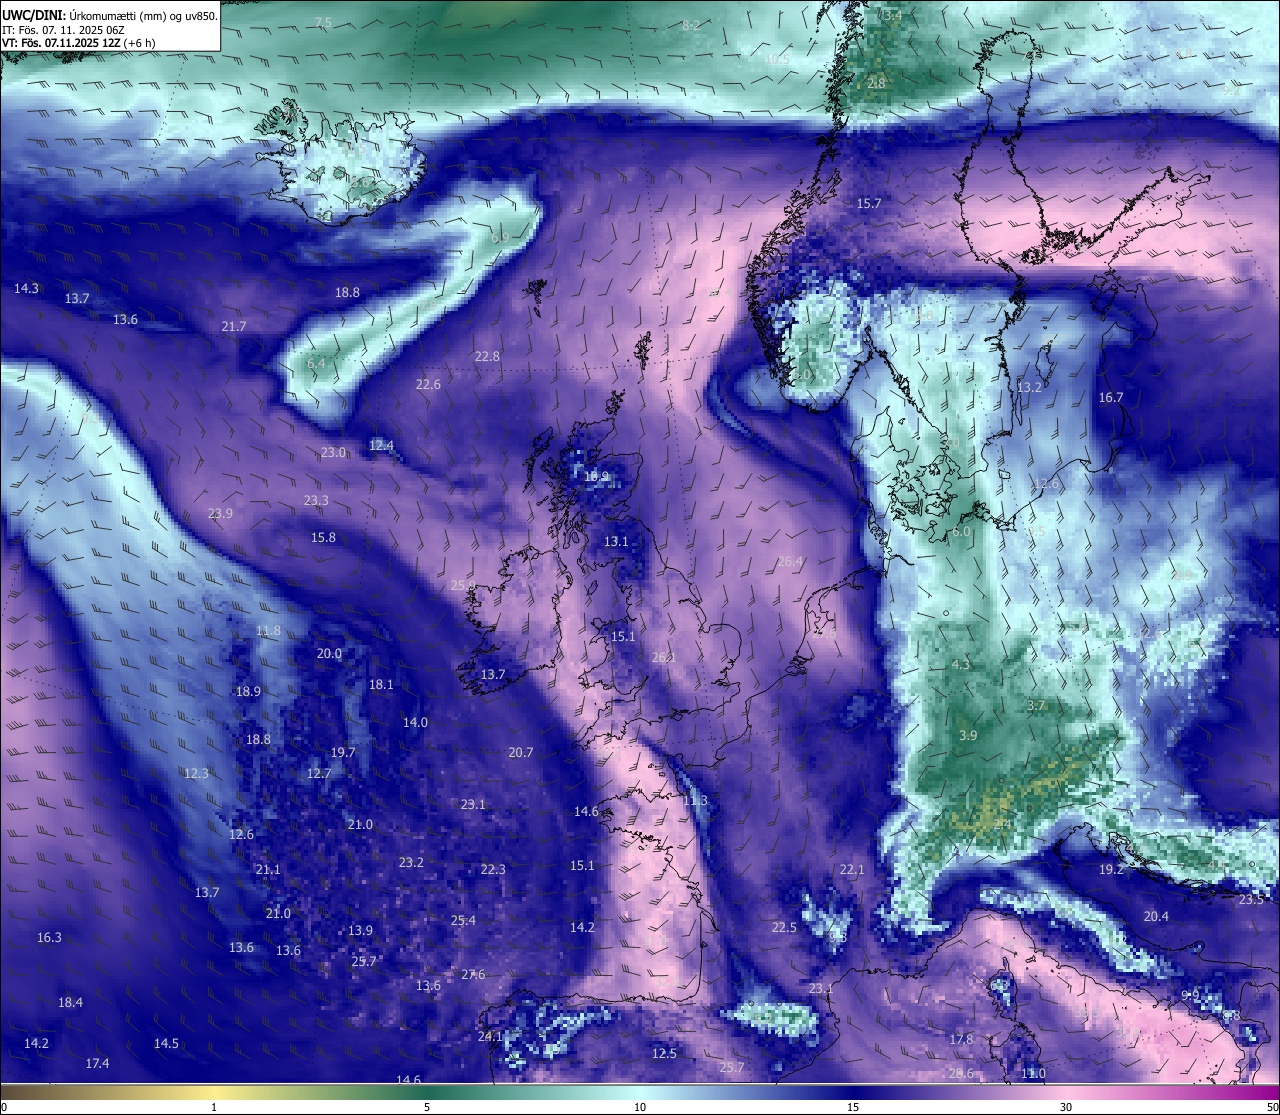Click the 12.4 map value

[381, 445]
